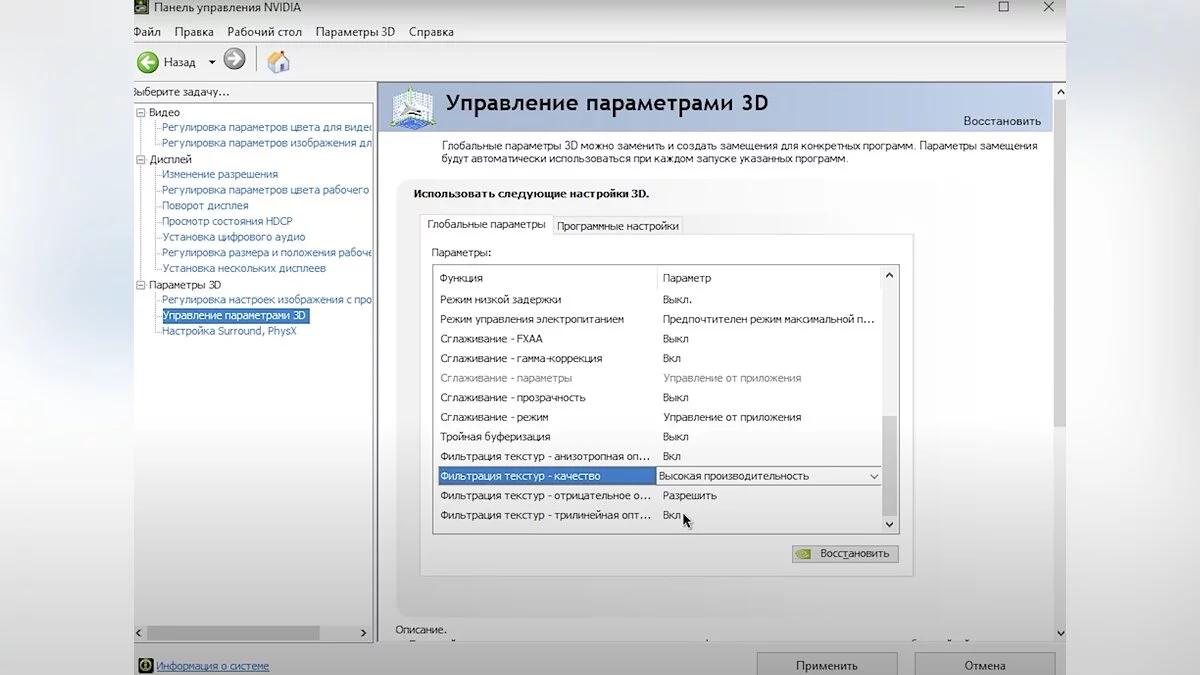Open the Правка menu
The height and width of the screenshot is (675, 1200).
click(x=194, y=32)
